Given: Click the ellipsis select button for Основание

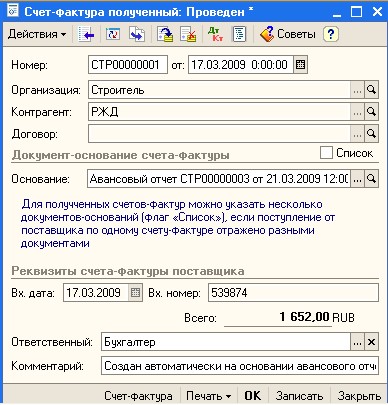Looking at the screenshot, I should 357,179.
